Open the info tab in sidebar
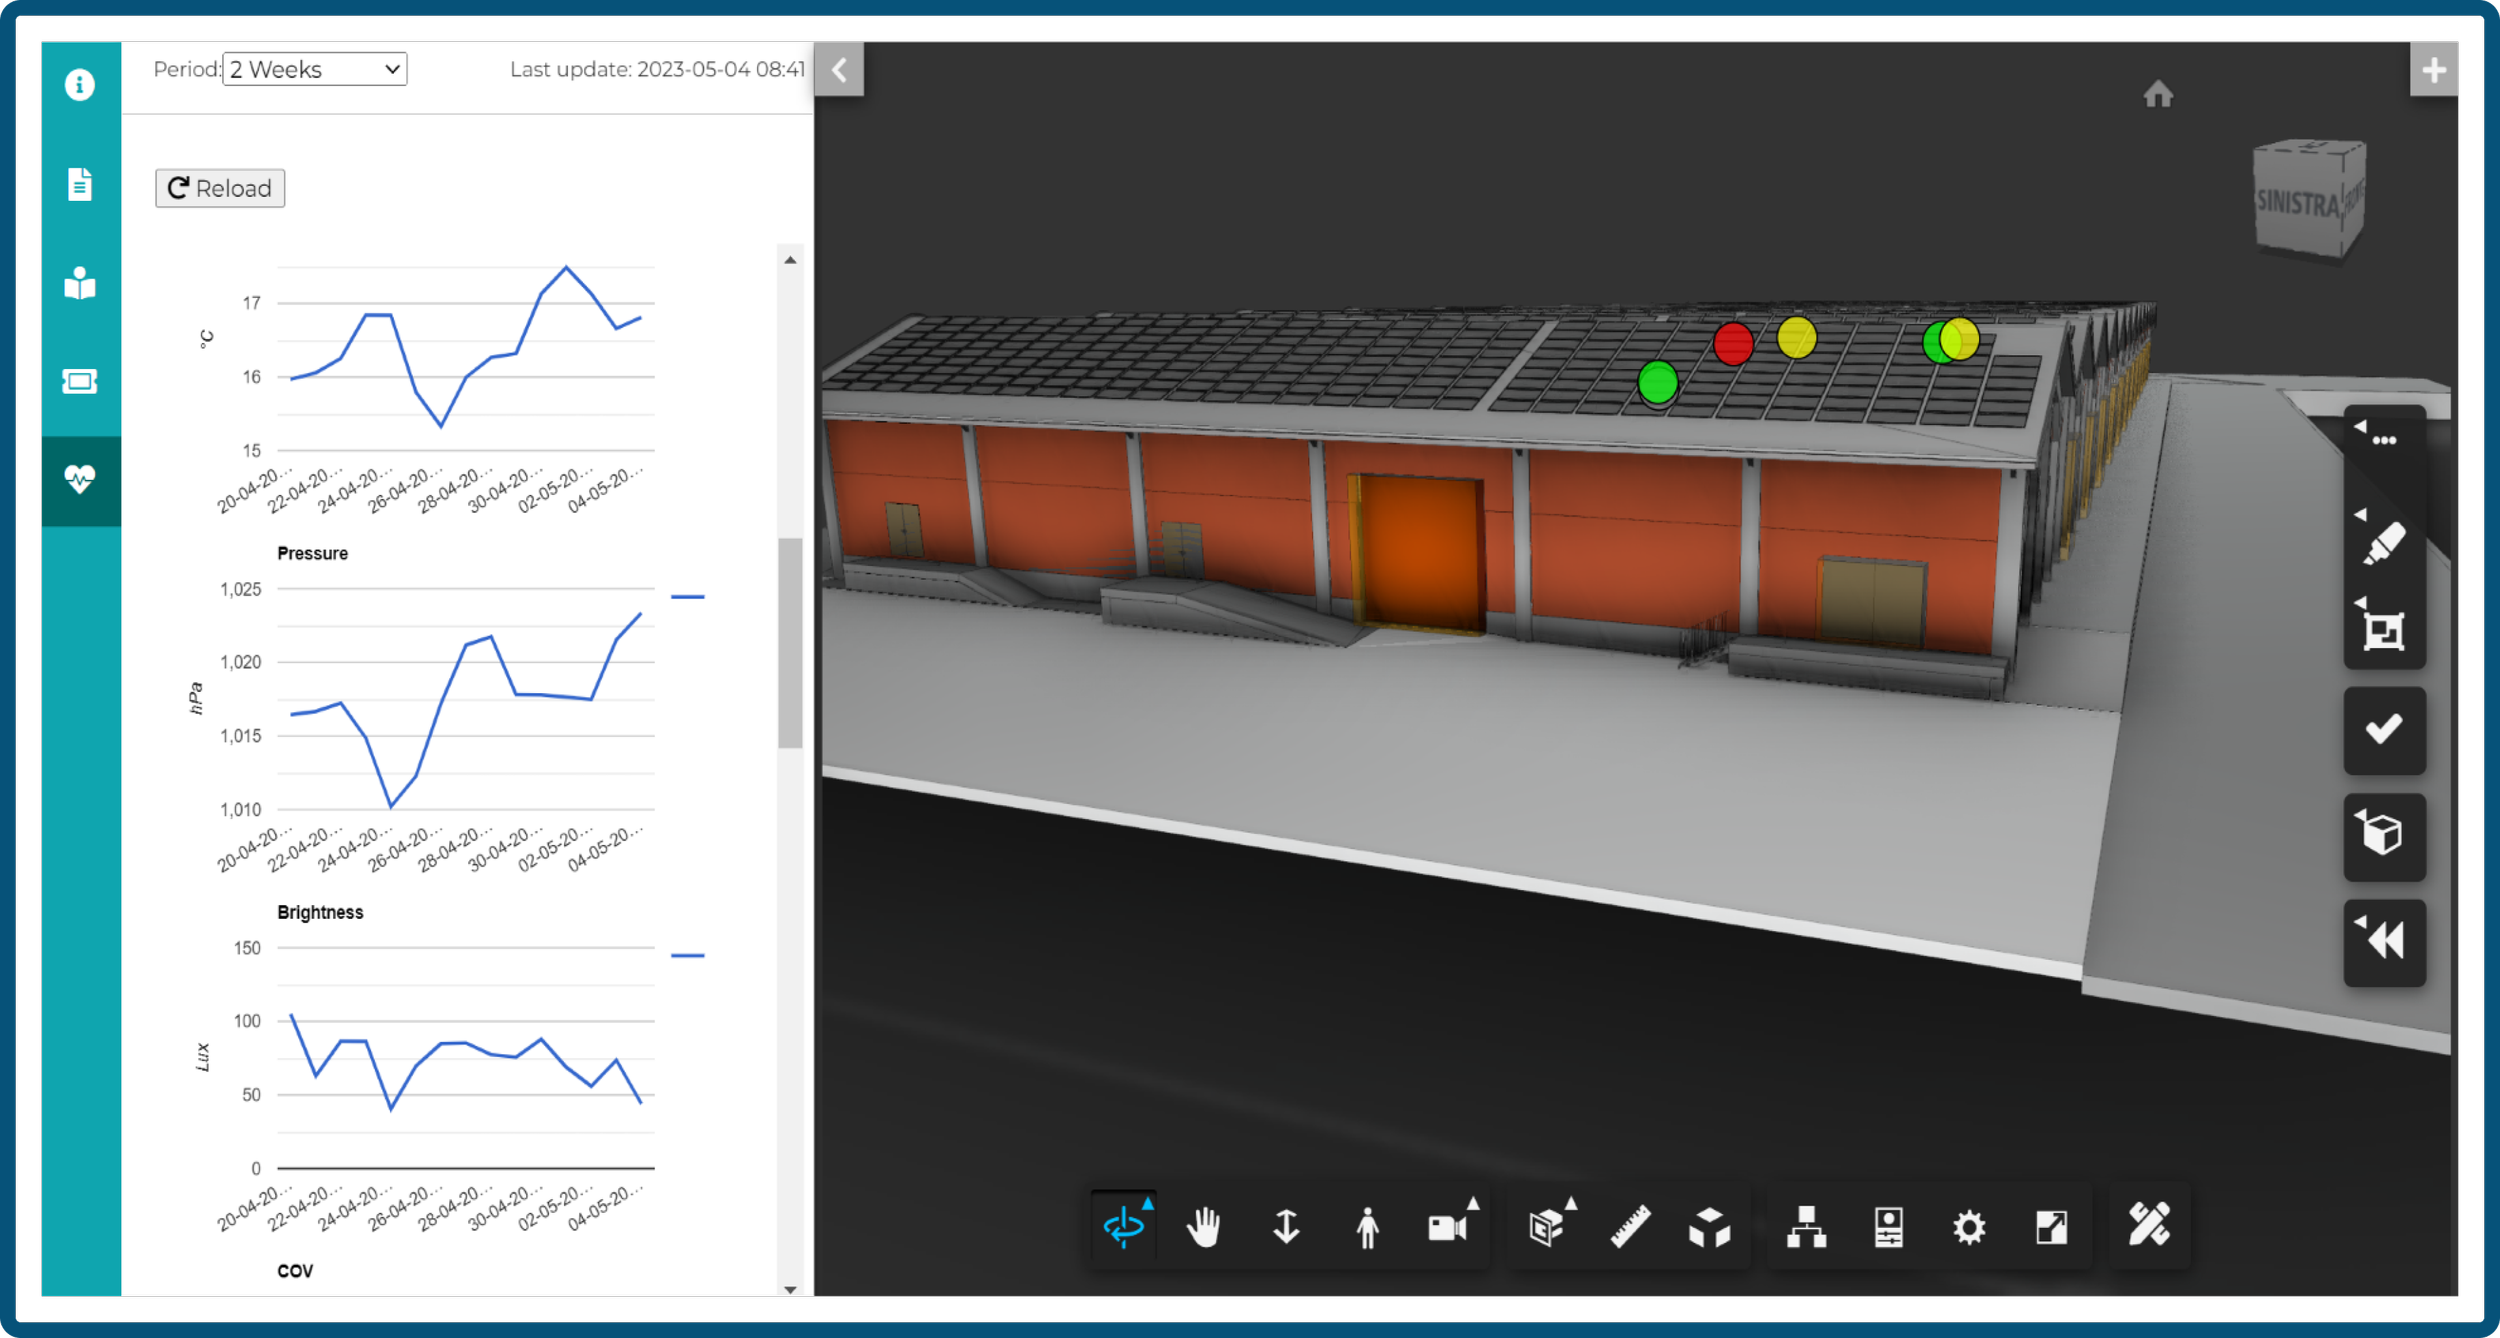This screenshot has height=1338, width=2500. point(80,85)
